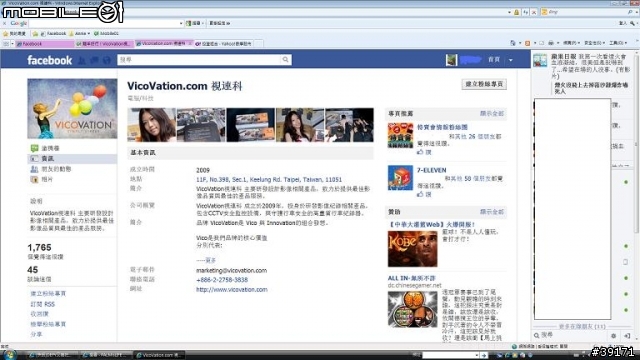Viewport: 640px width, 360px height.
Task: Close the active VicoVation browser tab
Action: (x=190, y=43)
